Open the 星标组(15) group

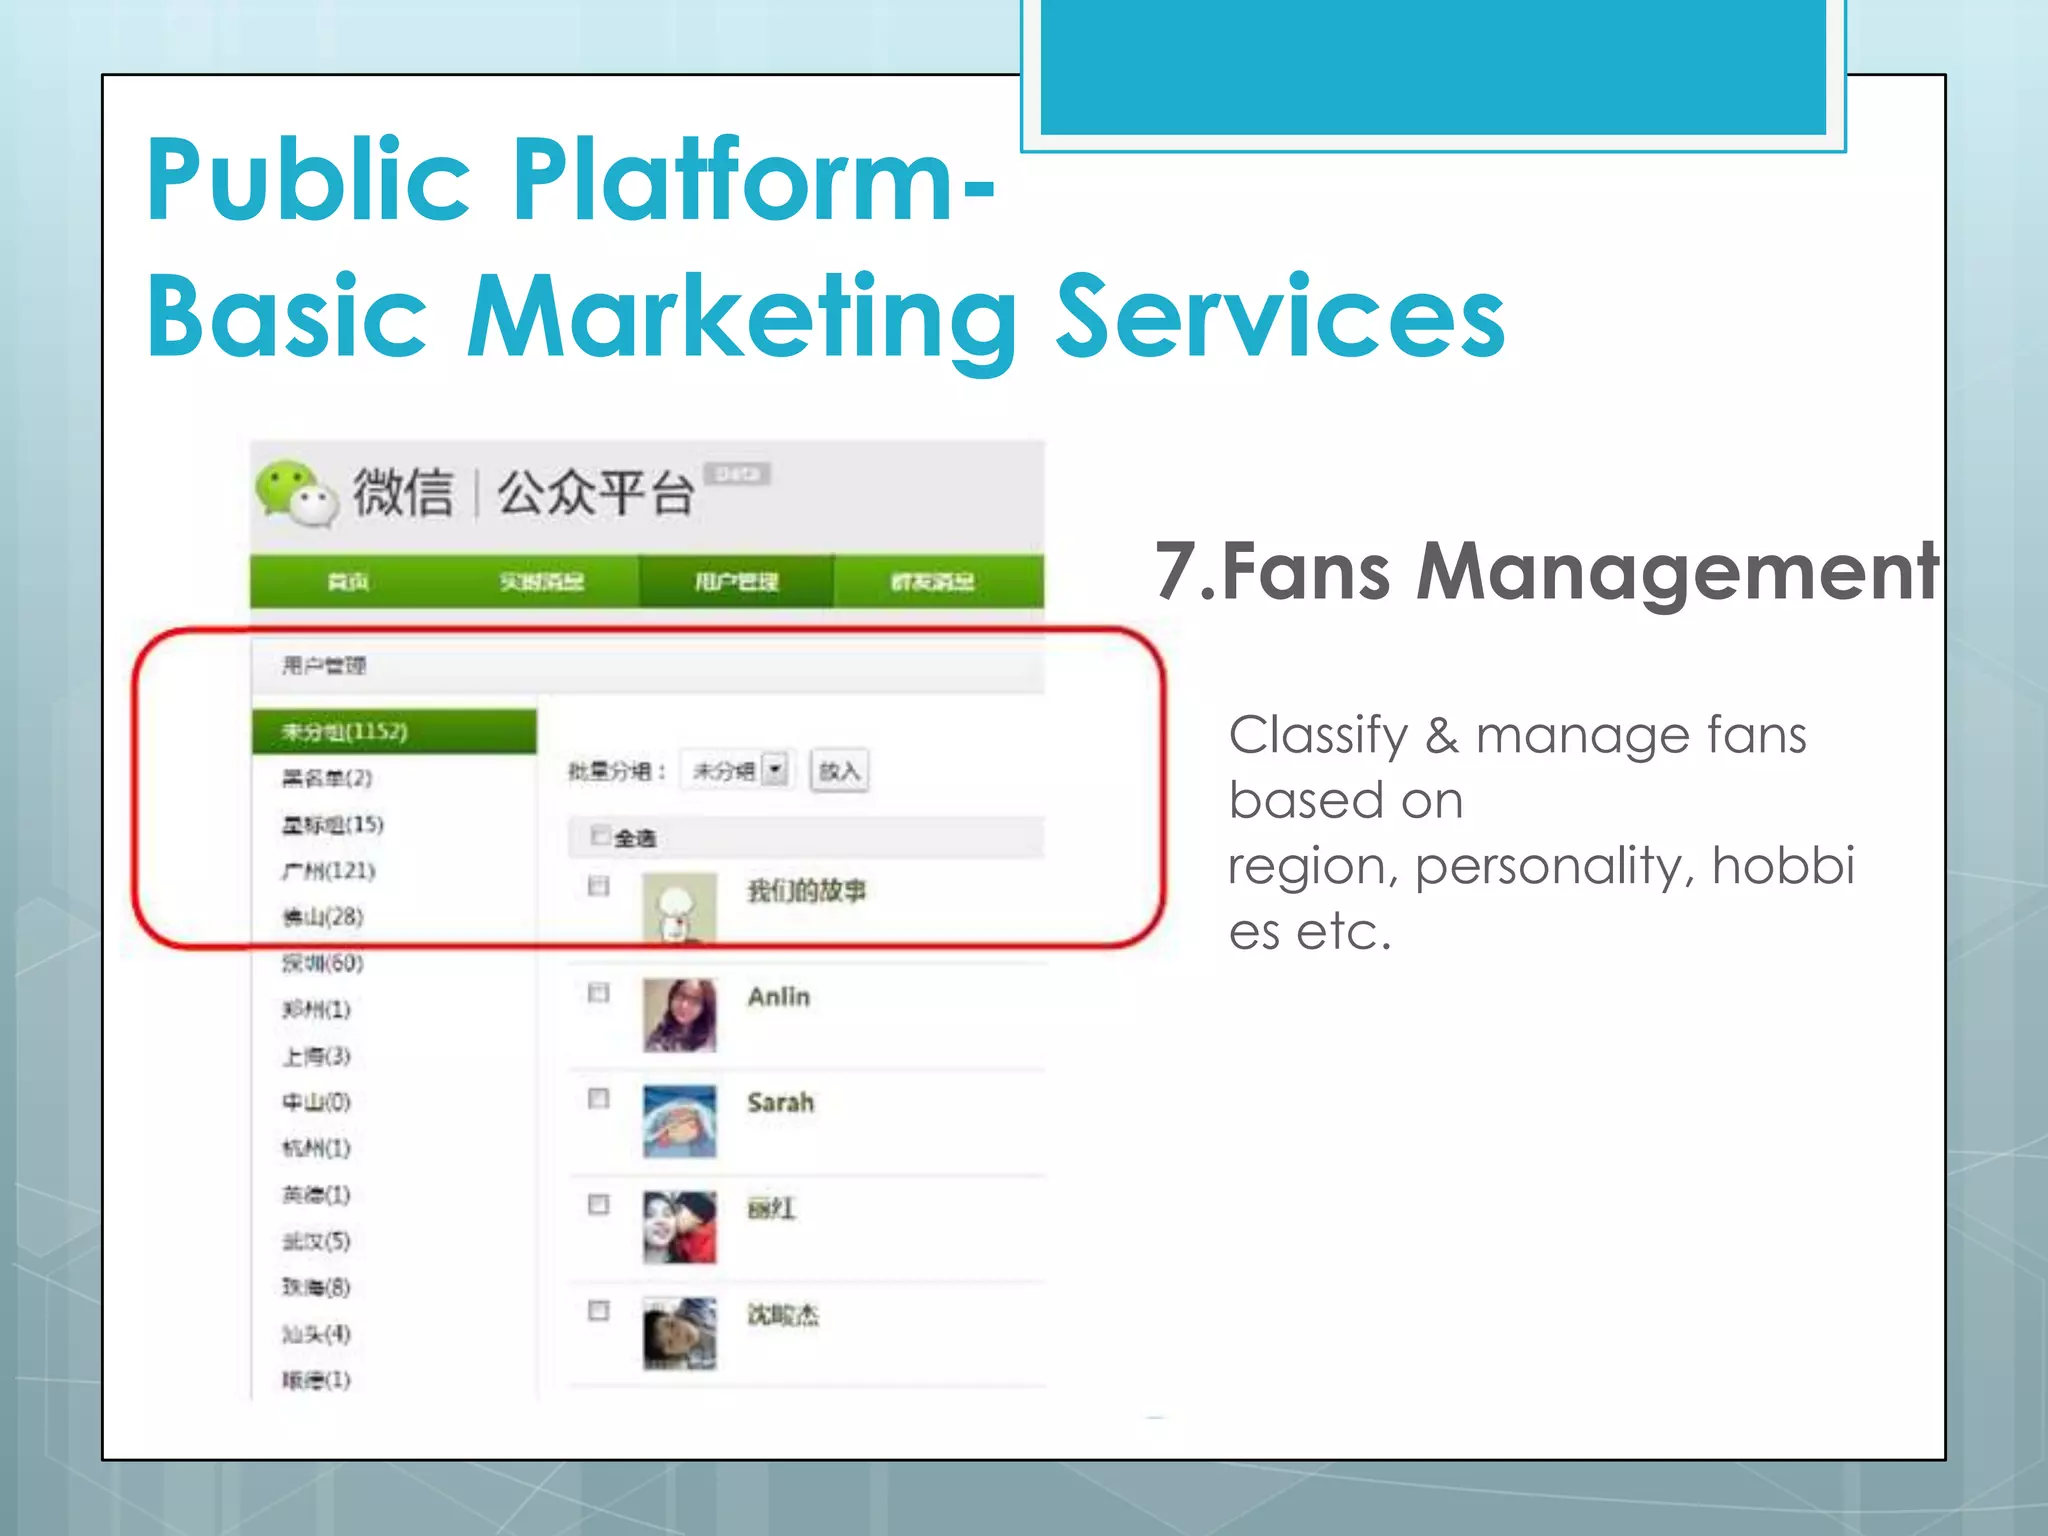pos(333,824)
